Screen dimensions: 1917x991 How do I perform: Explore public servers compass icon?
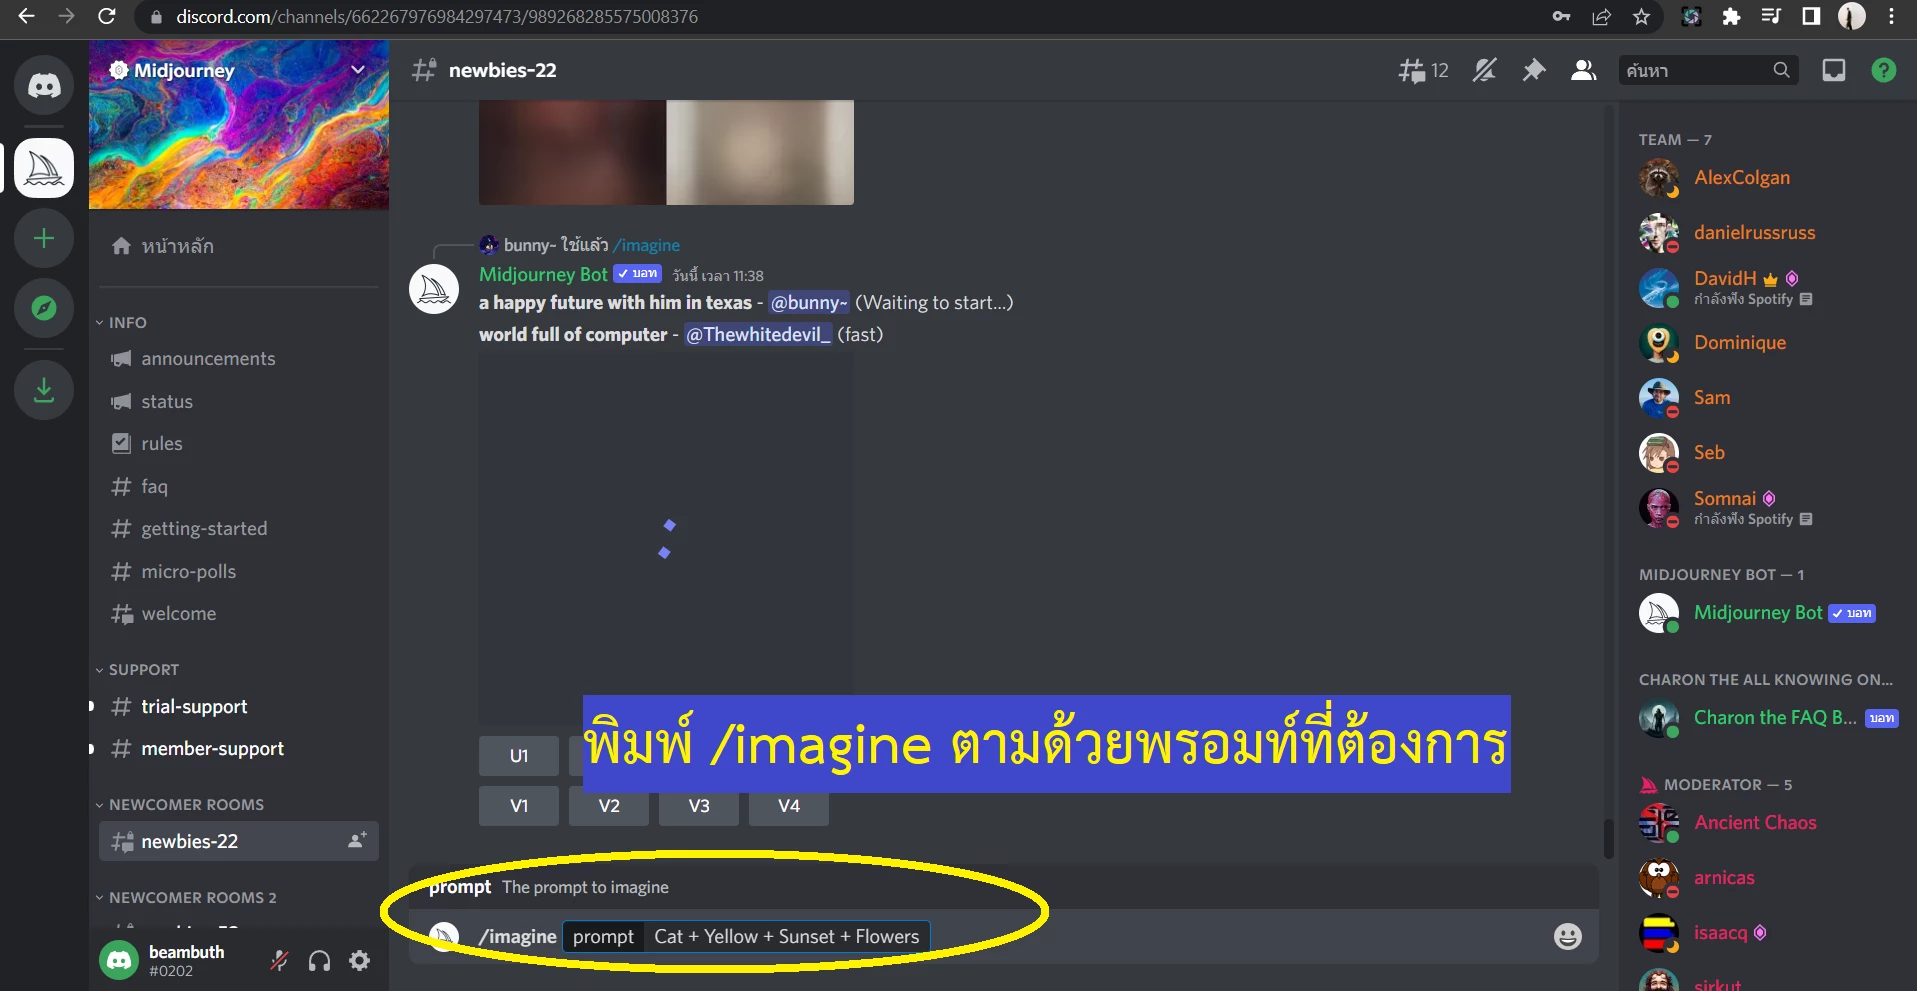44,308
